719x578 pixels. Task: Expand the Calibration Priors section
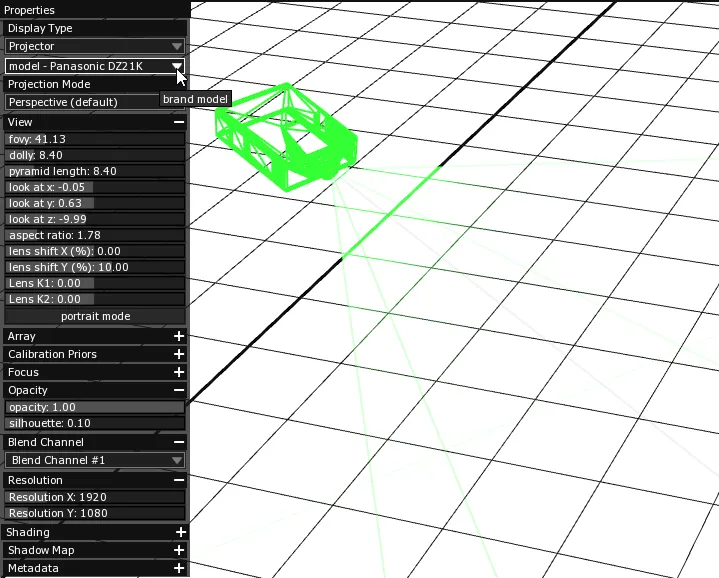click(179, 354)
